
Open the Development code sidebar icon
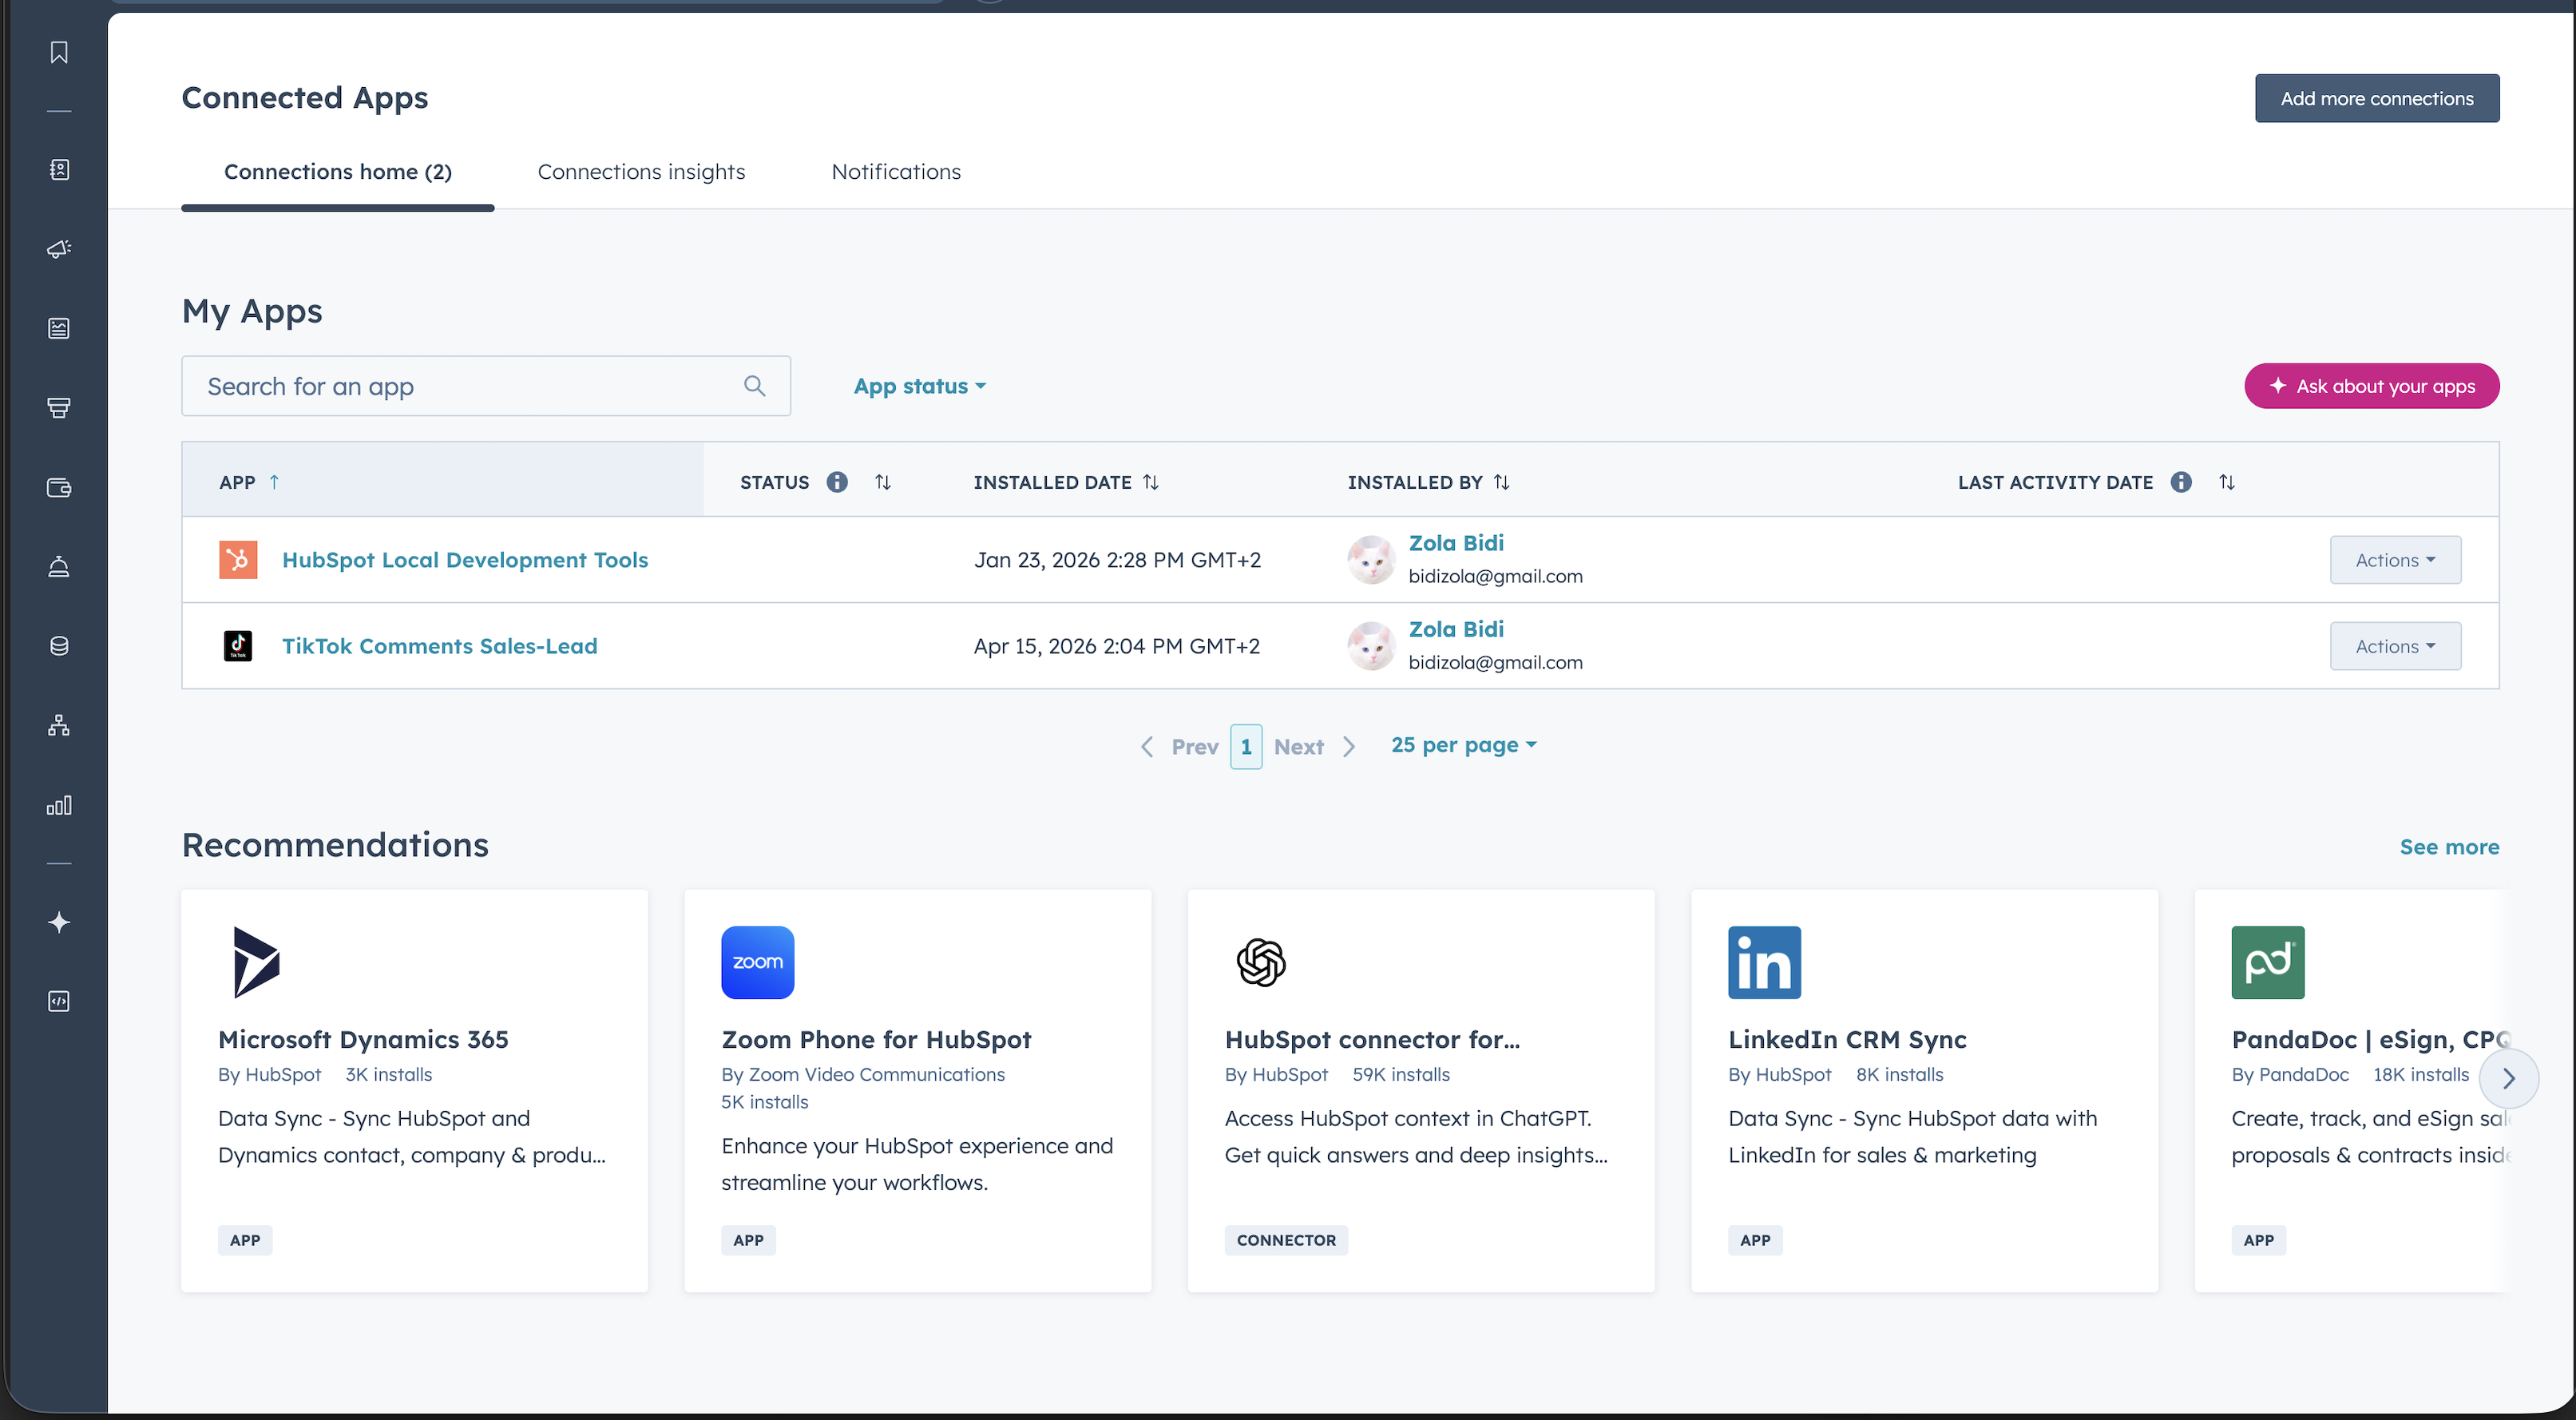click(59, 1001)
